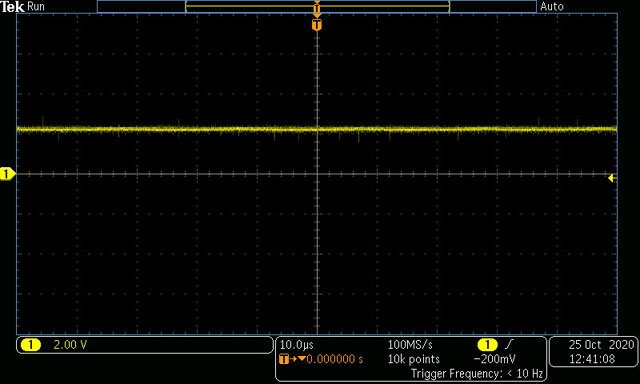
Task: Click the Tek logo
Action: pyautogui.click(x=12, y=7)
